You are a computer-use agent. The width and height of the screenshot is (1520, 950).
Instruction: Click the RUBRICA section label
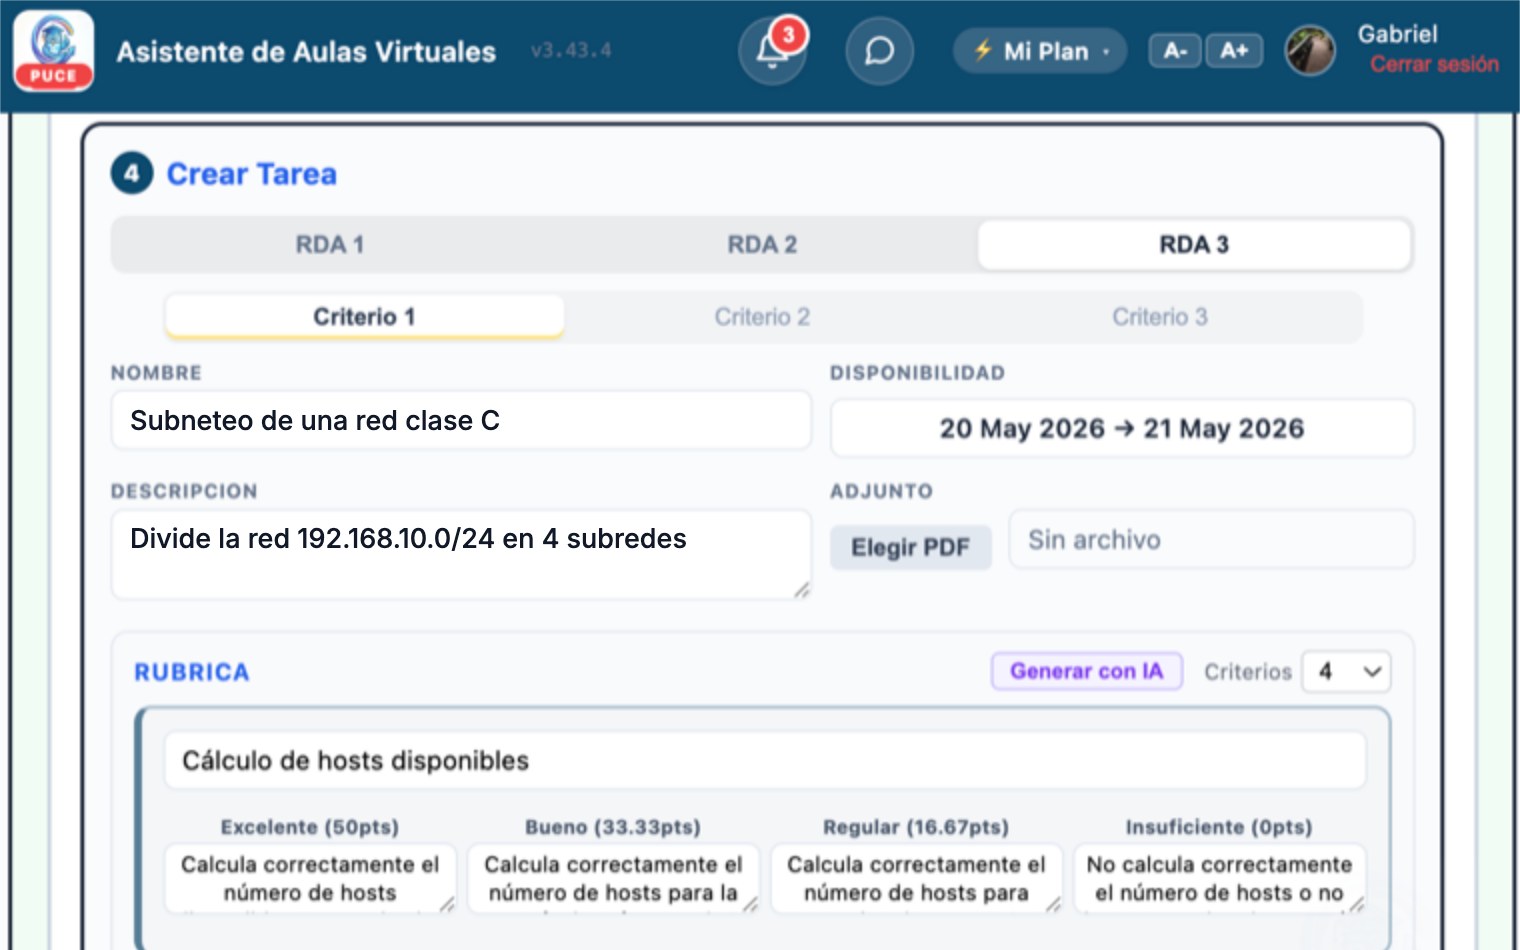[192, 672]
